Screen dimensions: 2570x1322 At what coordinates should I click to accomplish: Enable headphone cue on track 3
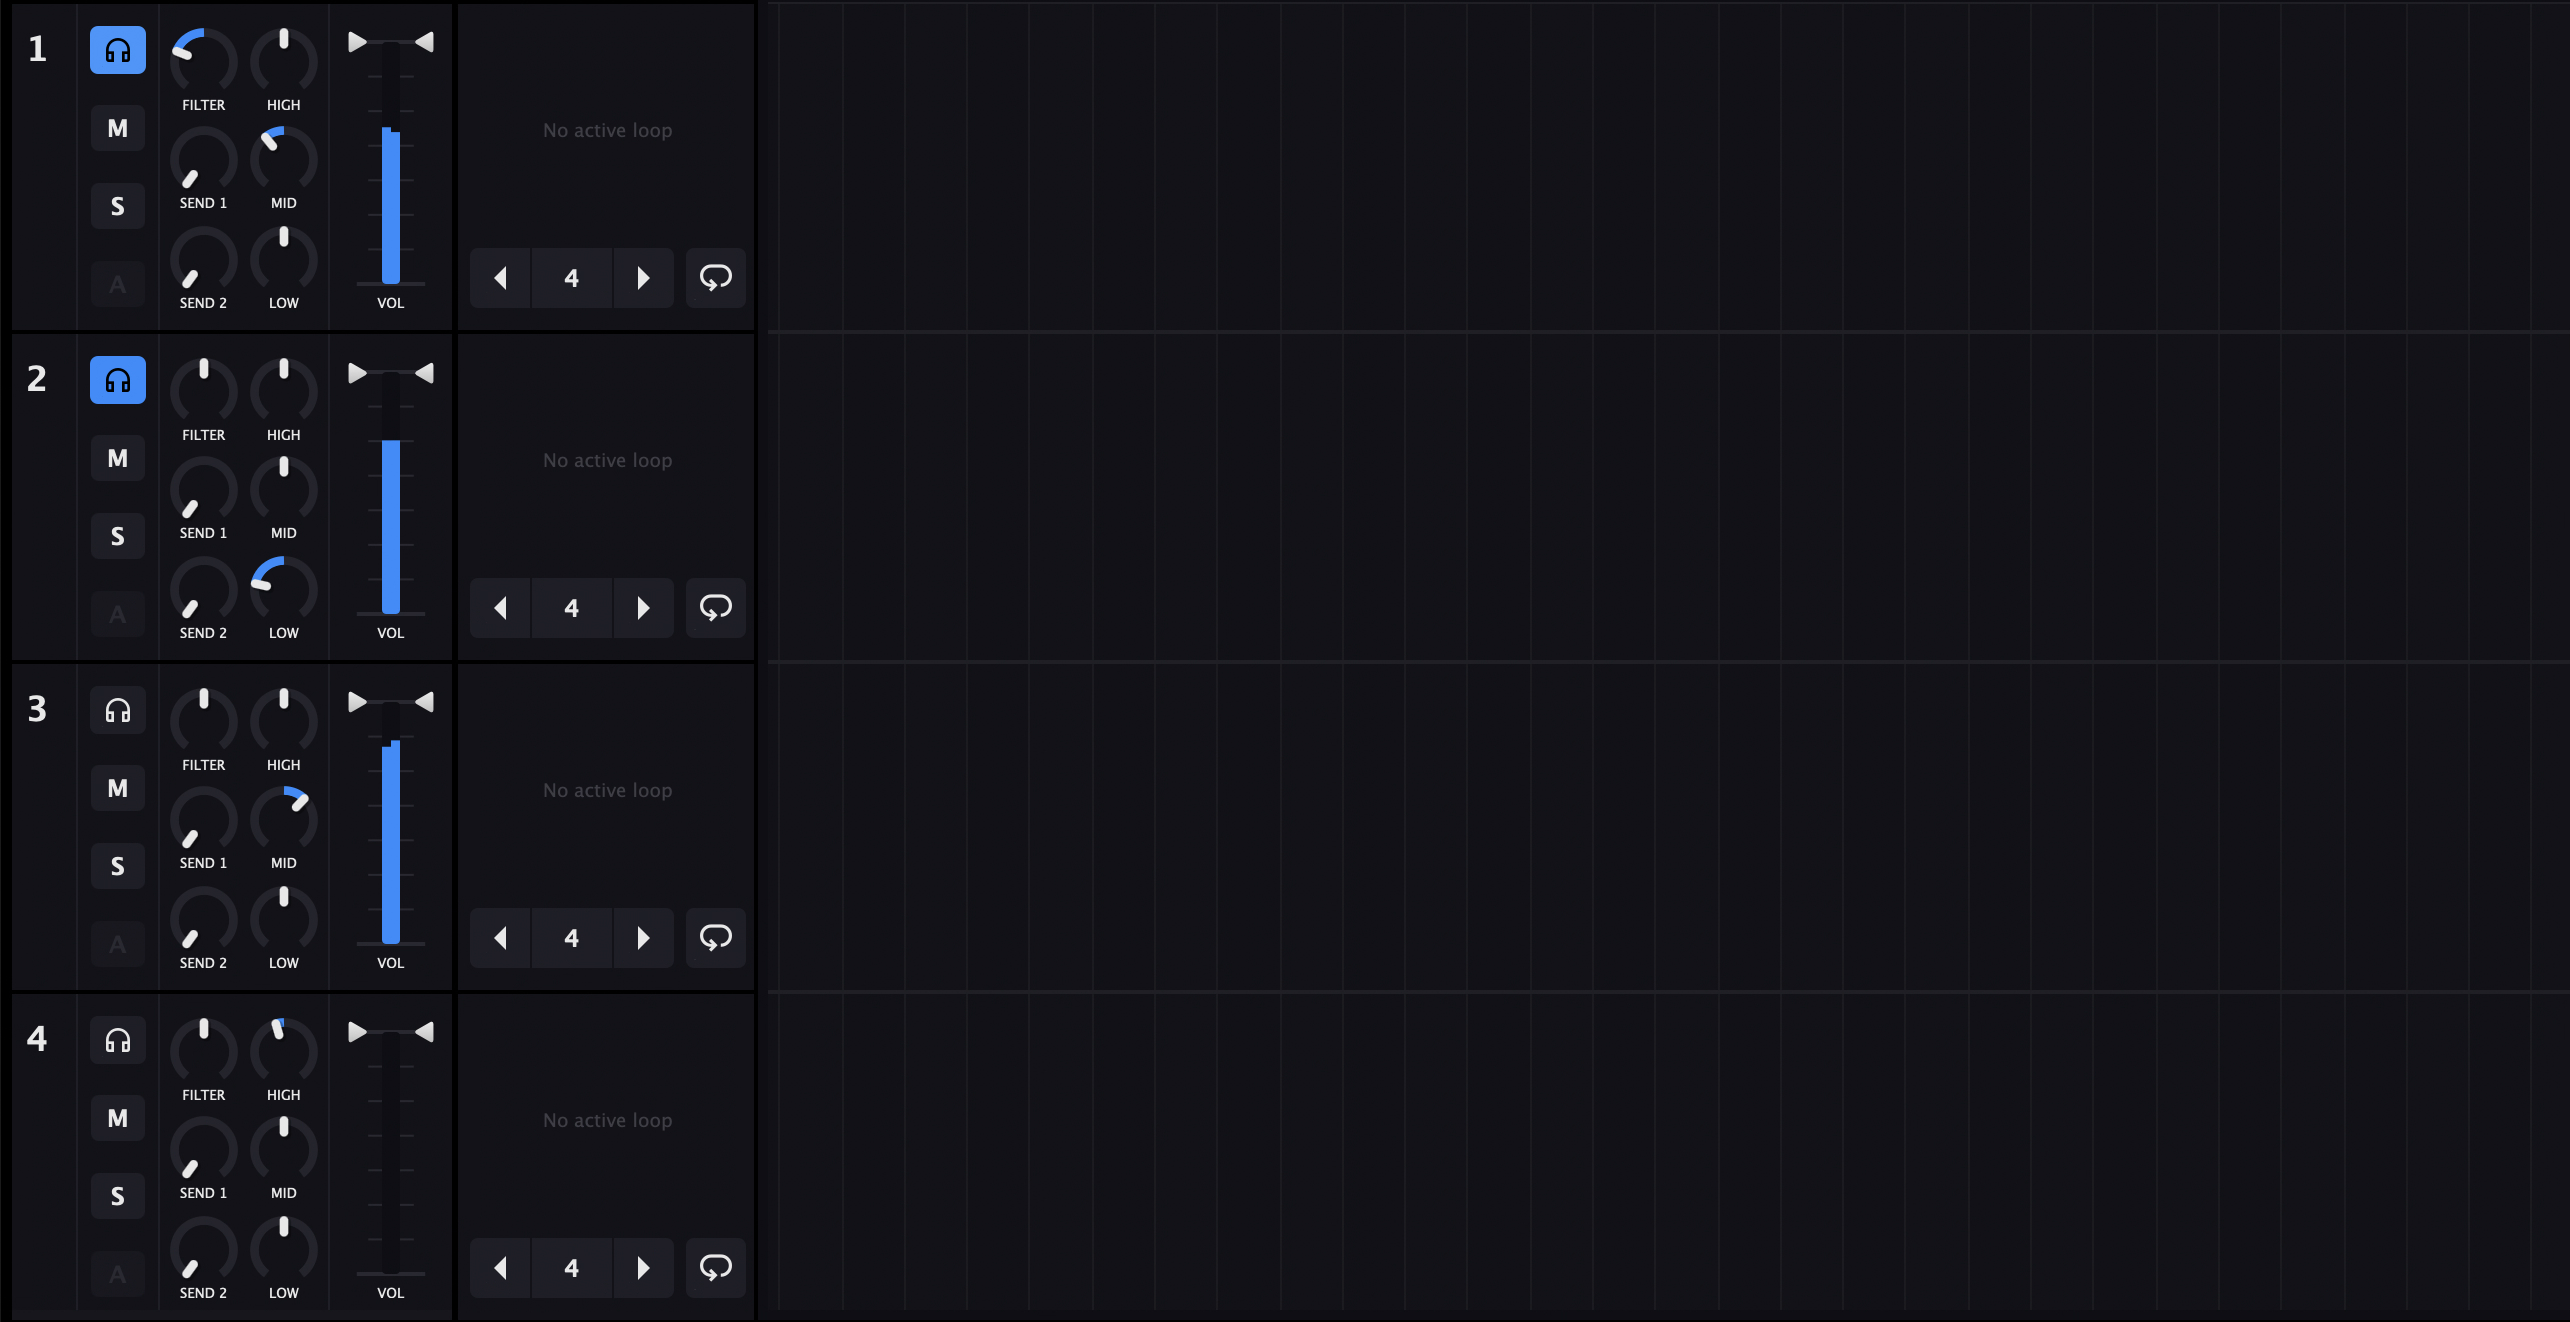117,710
